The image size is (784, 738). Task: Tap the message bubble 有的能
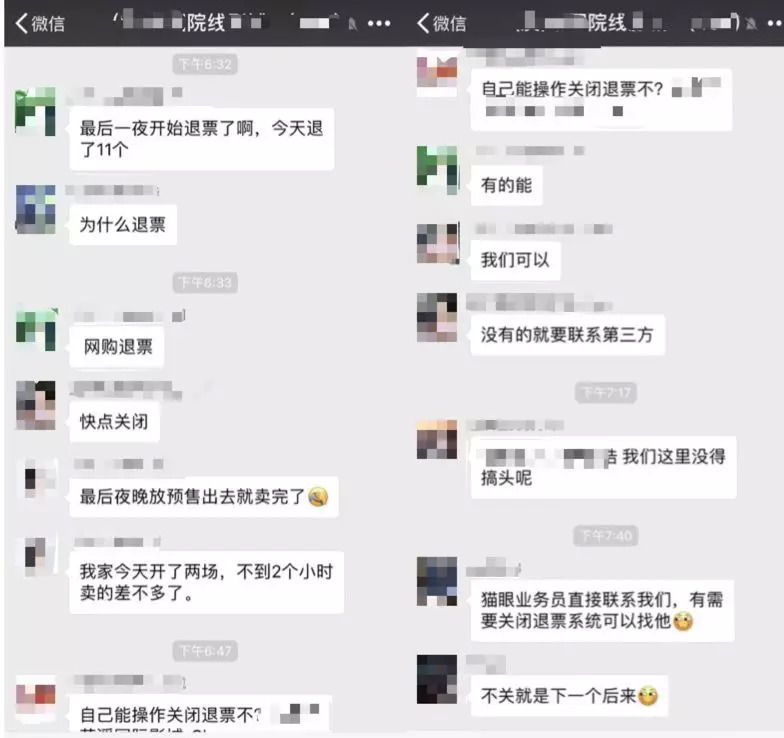[x=506, y=185]
